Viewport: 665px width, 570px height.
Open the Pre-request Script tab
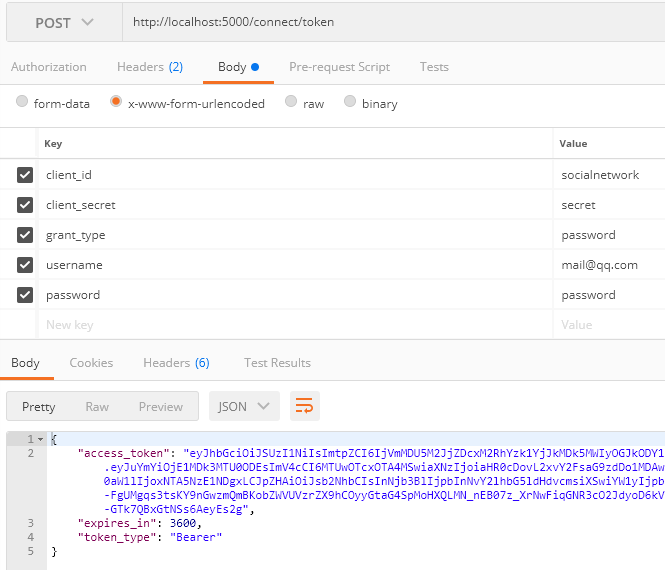(x=339, y=67)
